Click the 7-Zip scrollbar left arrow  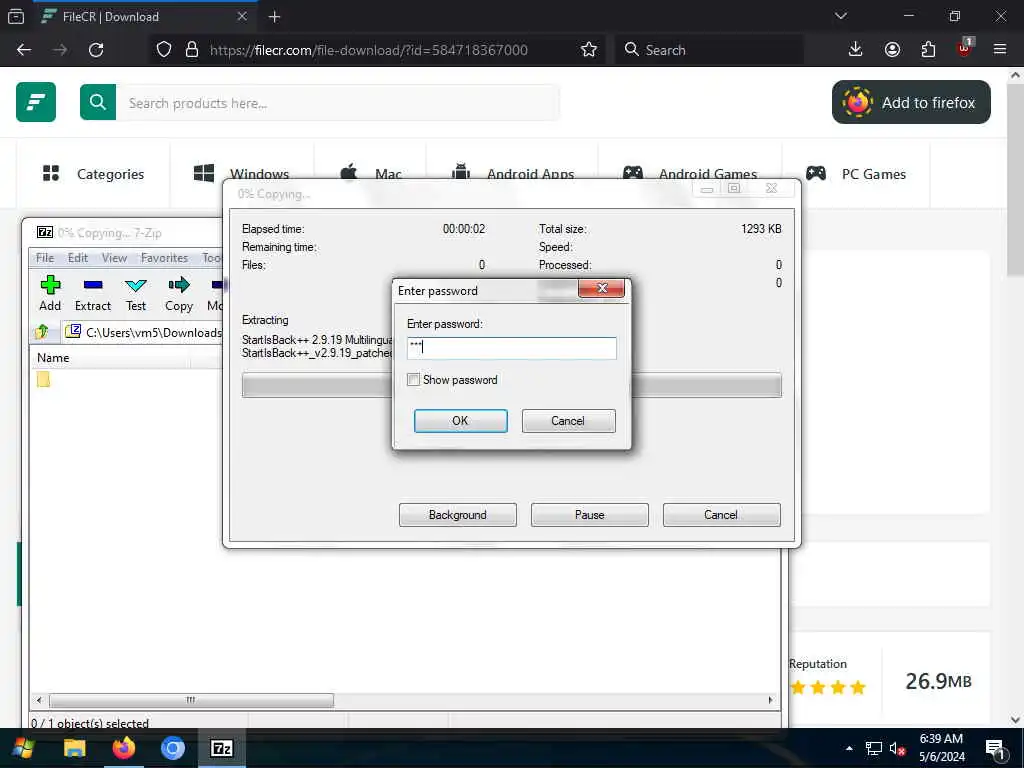point(39,700)
